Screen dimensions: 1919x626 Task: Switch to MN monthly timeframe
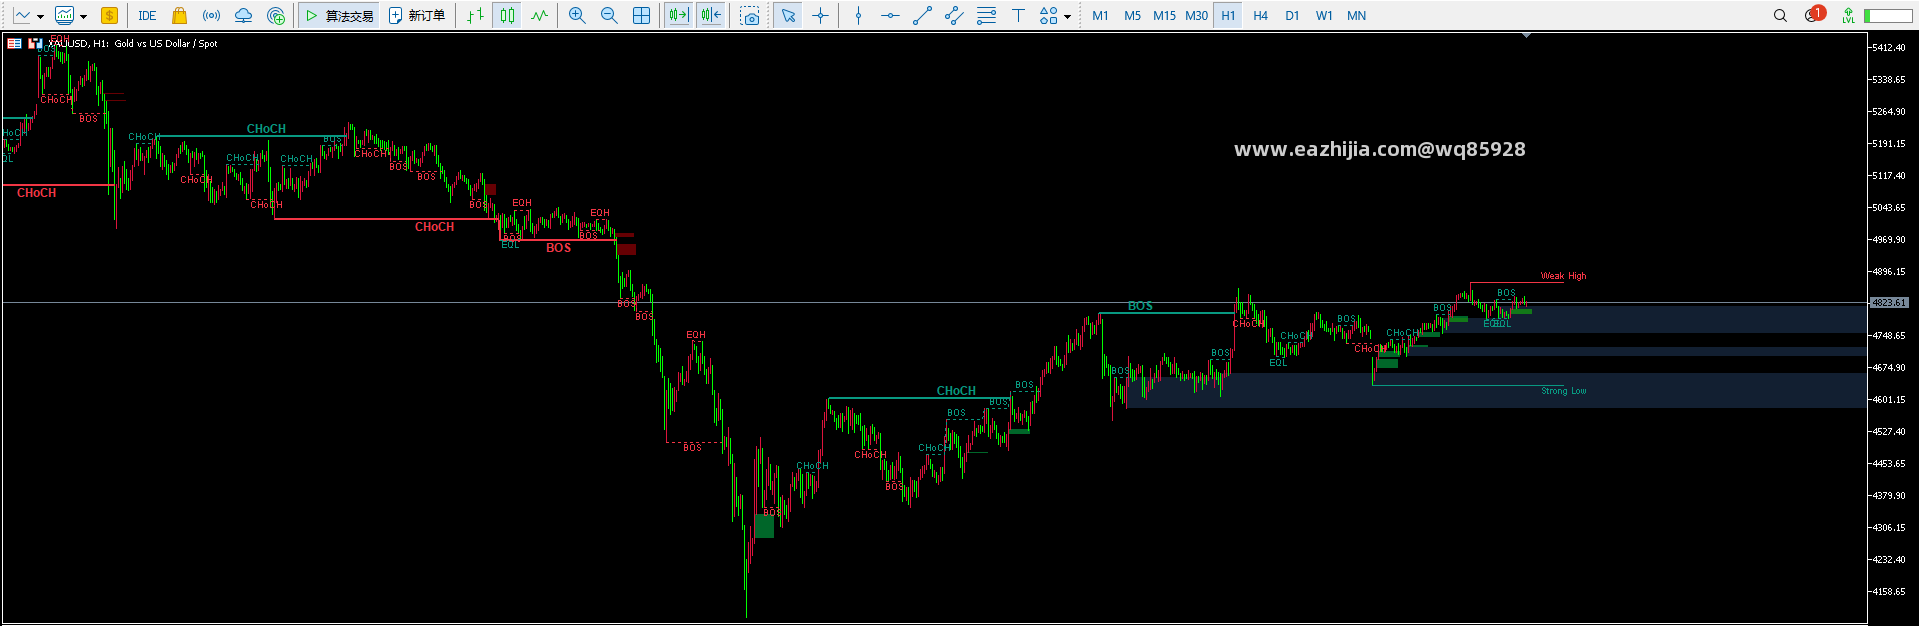1356,15
